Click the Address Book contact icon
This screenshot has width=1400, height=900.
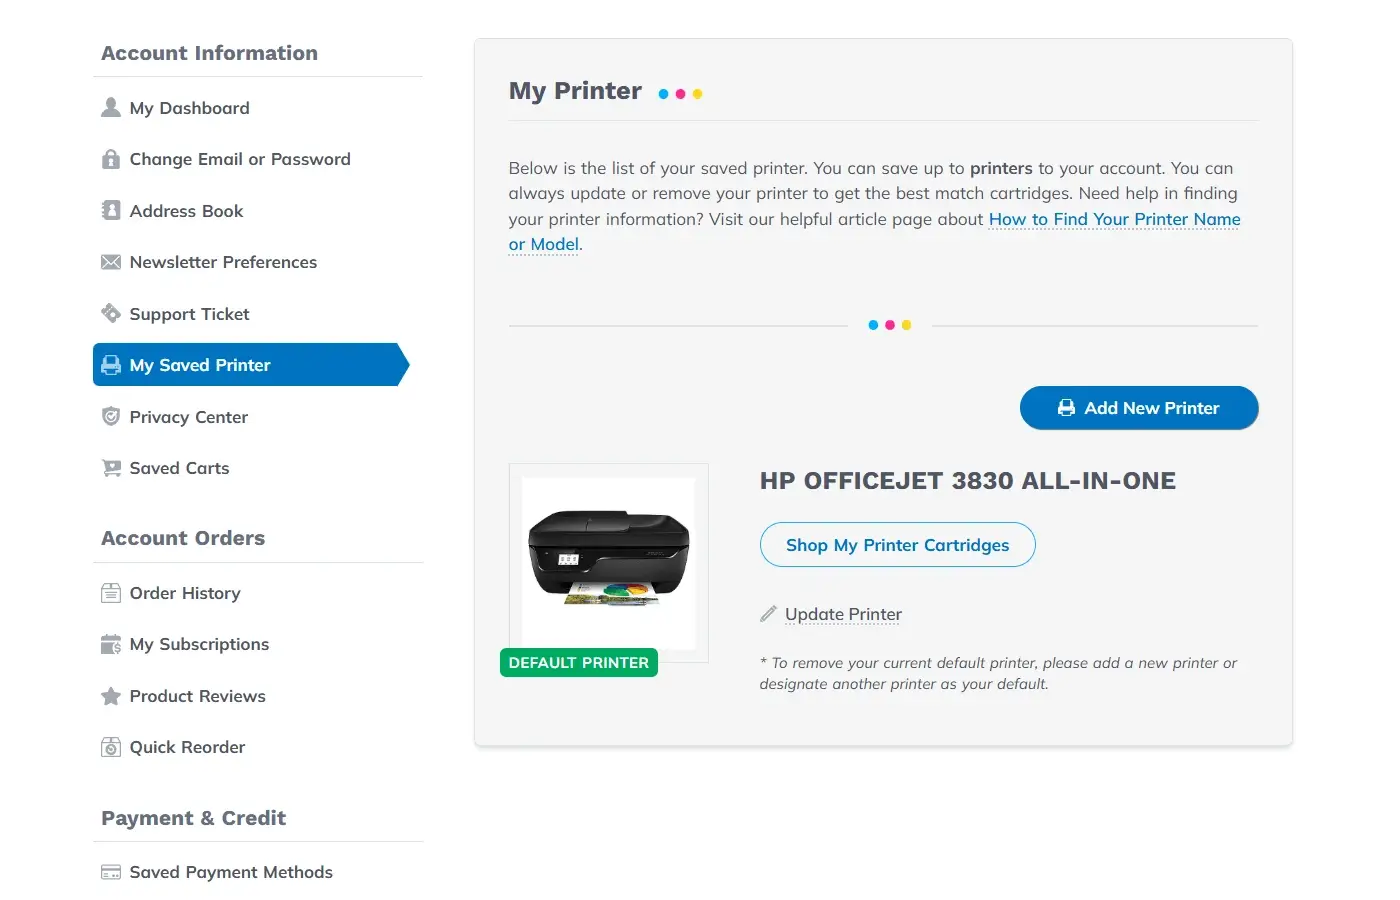[111, 211]
